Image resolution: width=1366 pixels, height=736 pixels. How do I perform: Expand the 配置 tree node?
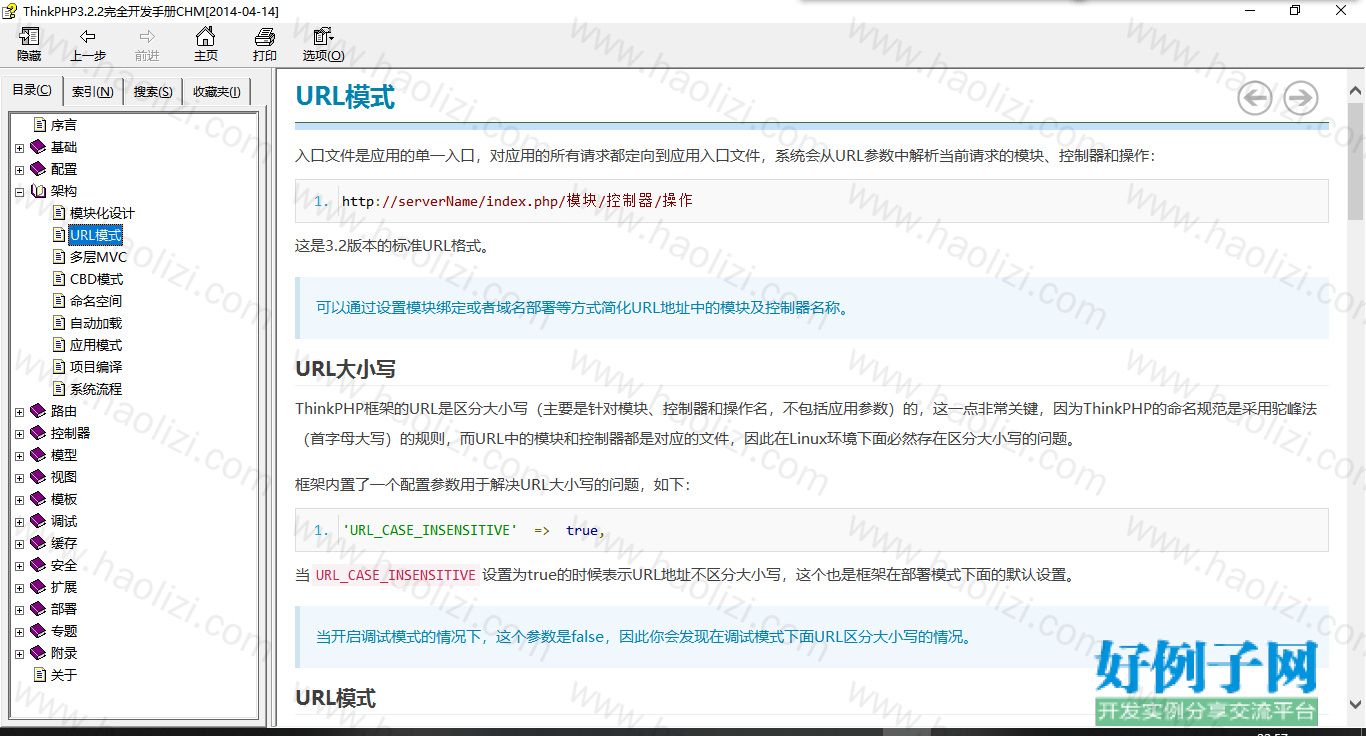coord(20,170)
